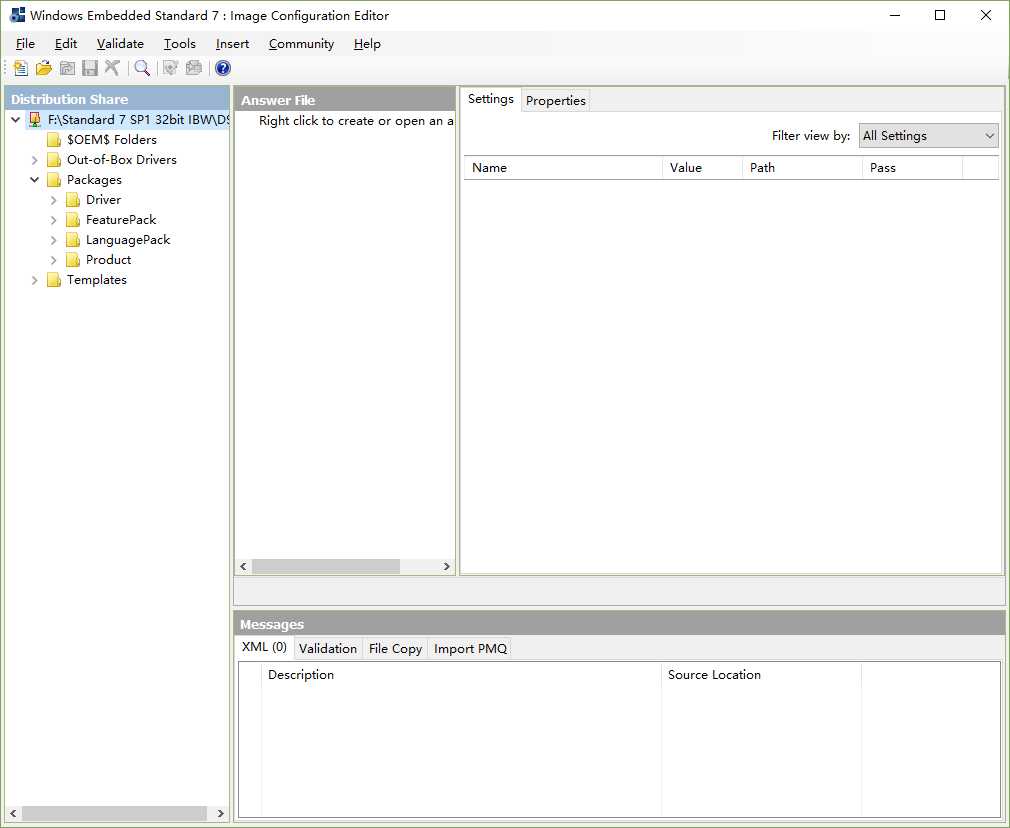Click the grayed-out delete X icon
Viewport: 1010px width, 828px height.
pyautogui.click(x=112, y=68)
